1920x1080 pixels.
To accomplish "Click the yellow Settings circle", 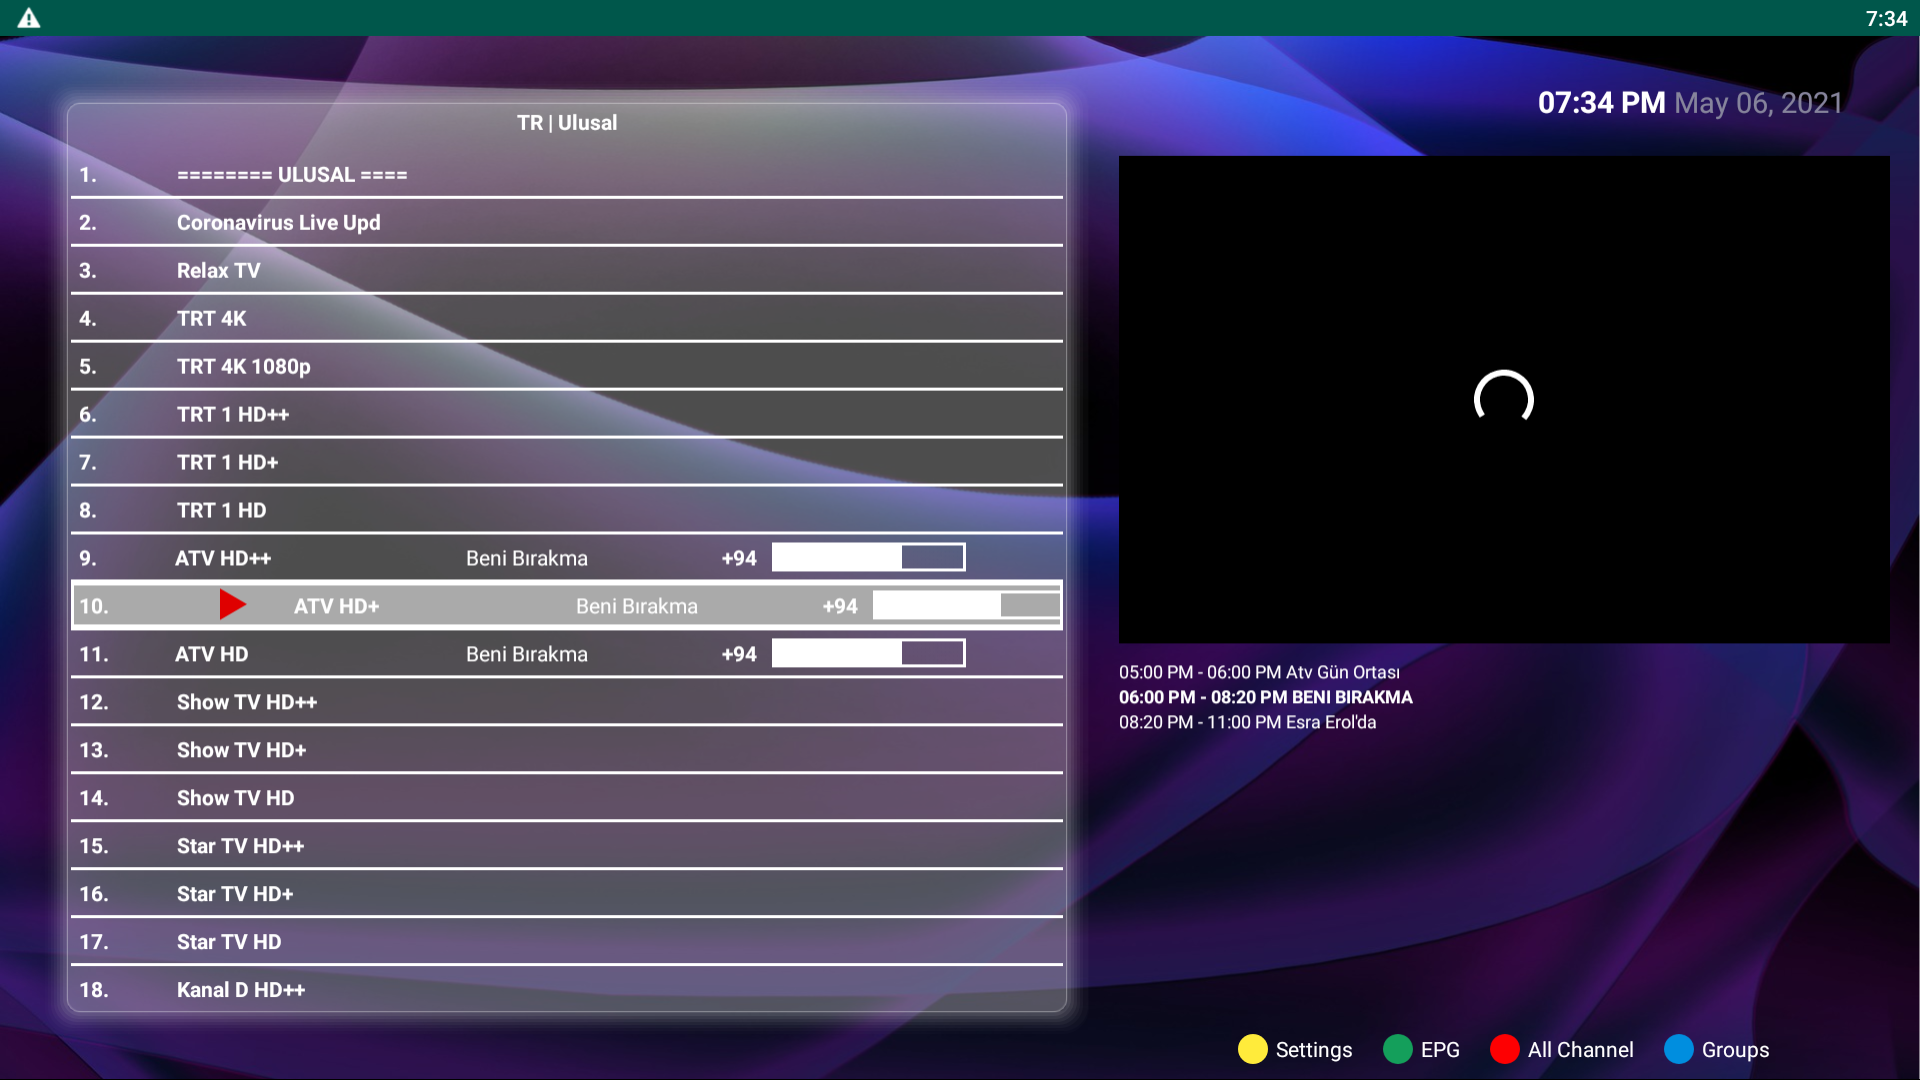I will point(1252,1049).
